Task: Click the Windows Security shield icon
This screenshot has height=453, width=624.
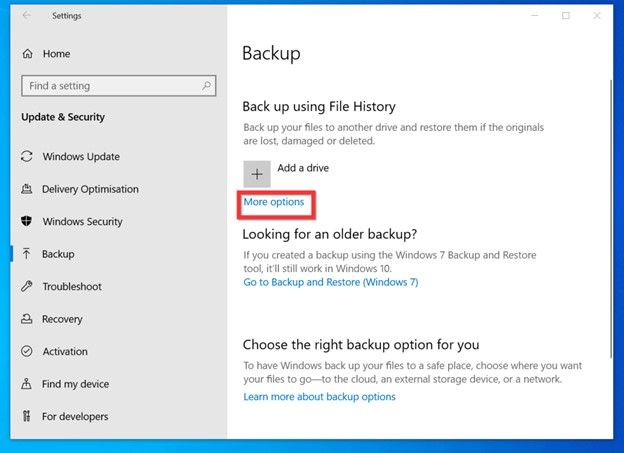Action: click(27, 222)
